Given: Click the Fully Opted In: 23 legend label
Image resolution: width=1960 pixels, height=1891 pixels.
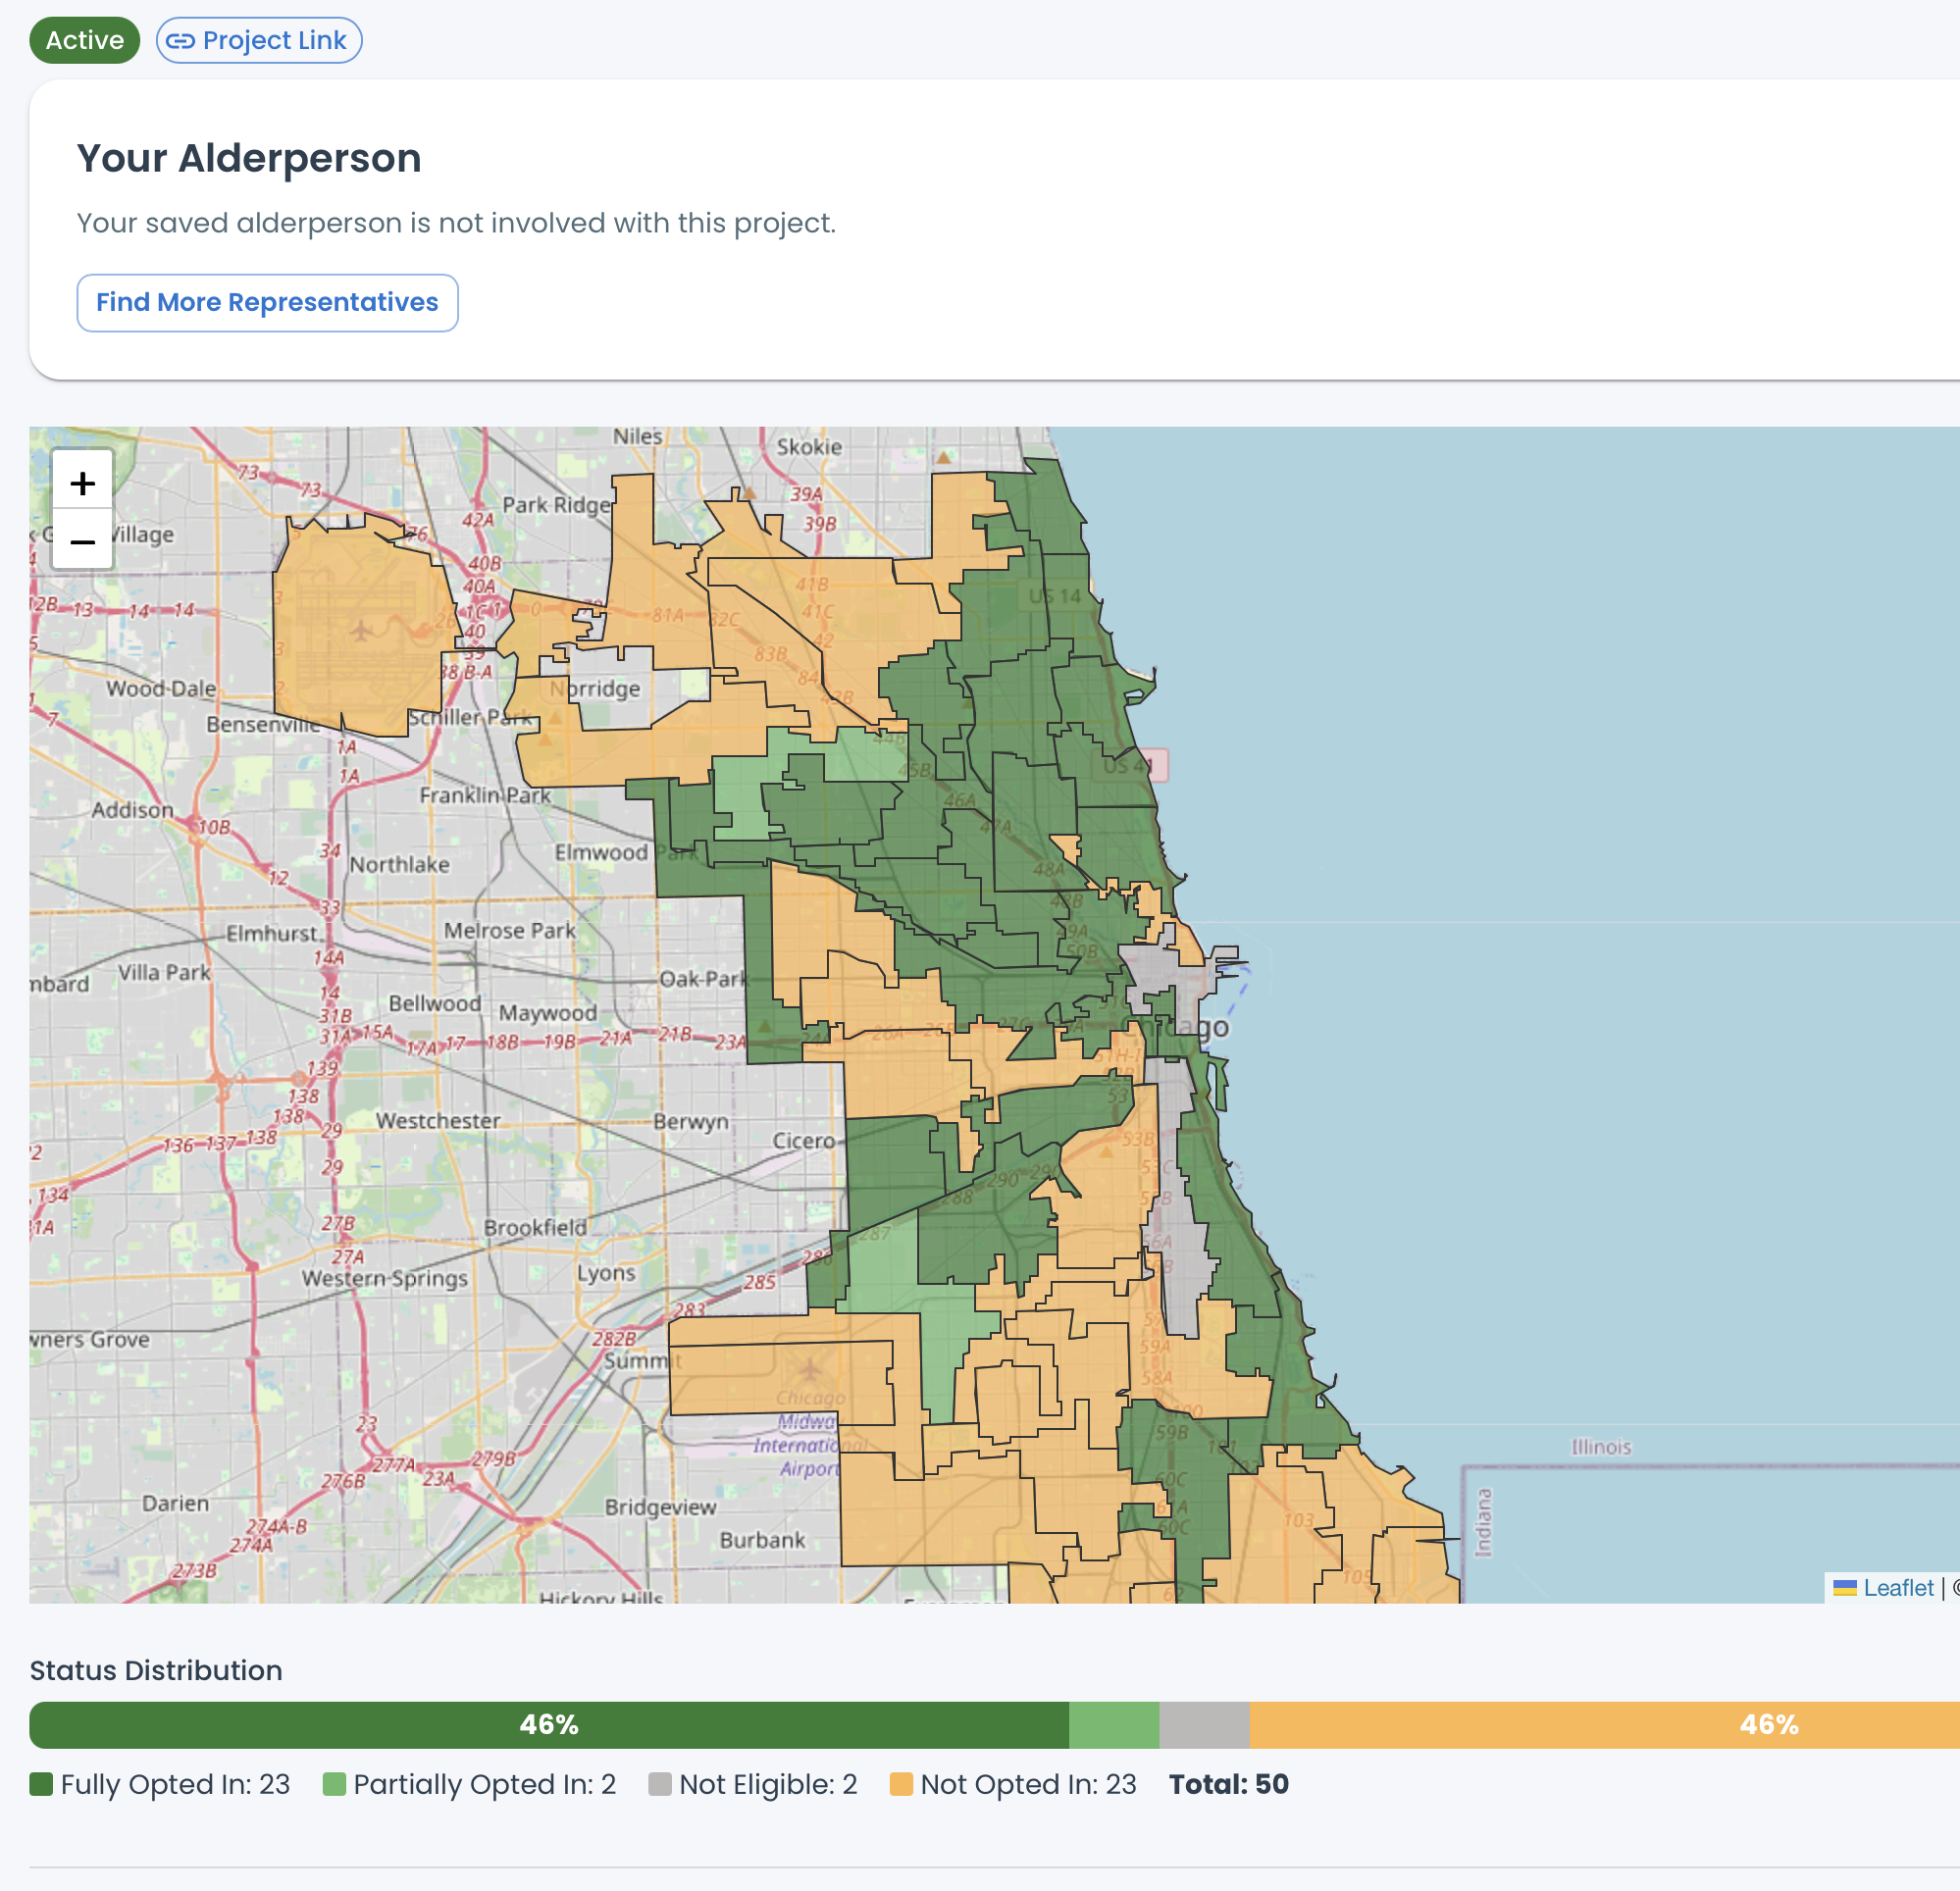Looking at the screenshot, I should [x=175, y=1784].
